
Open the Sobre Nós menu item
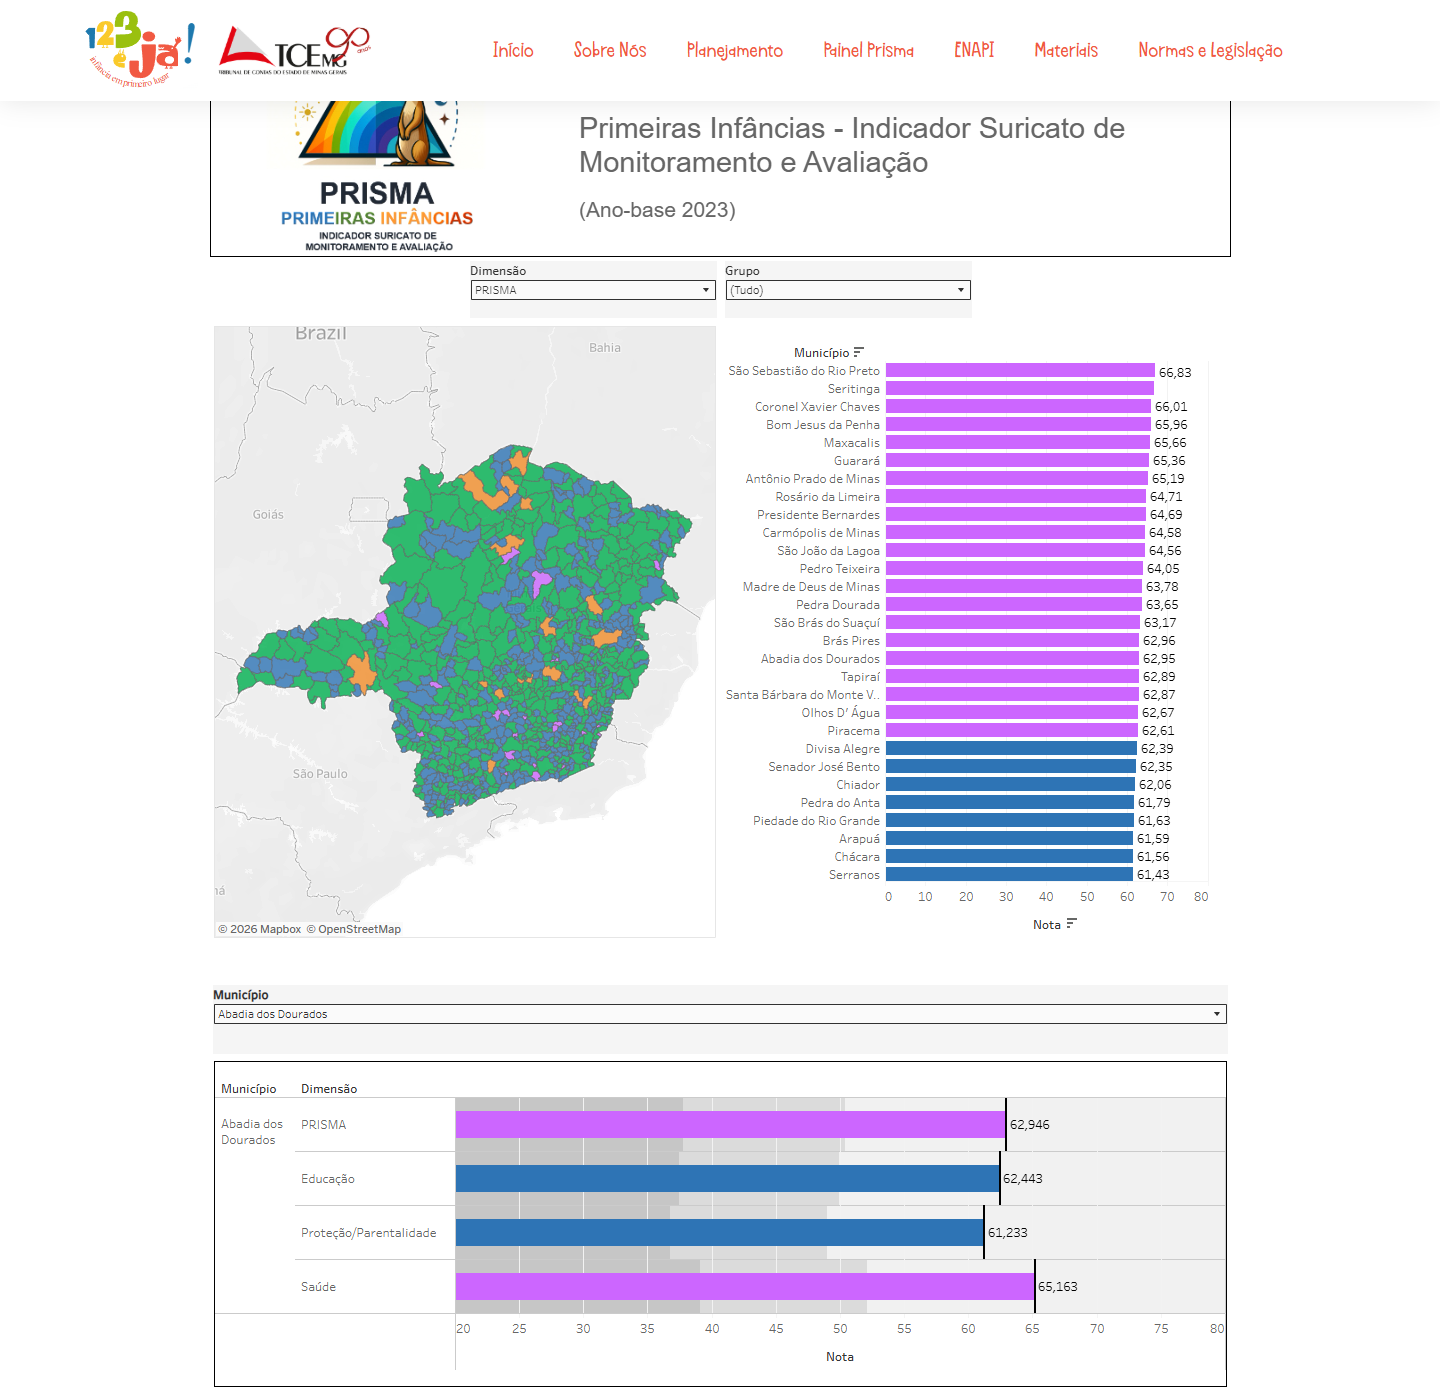610,50
